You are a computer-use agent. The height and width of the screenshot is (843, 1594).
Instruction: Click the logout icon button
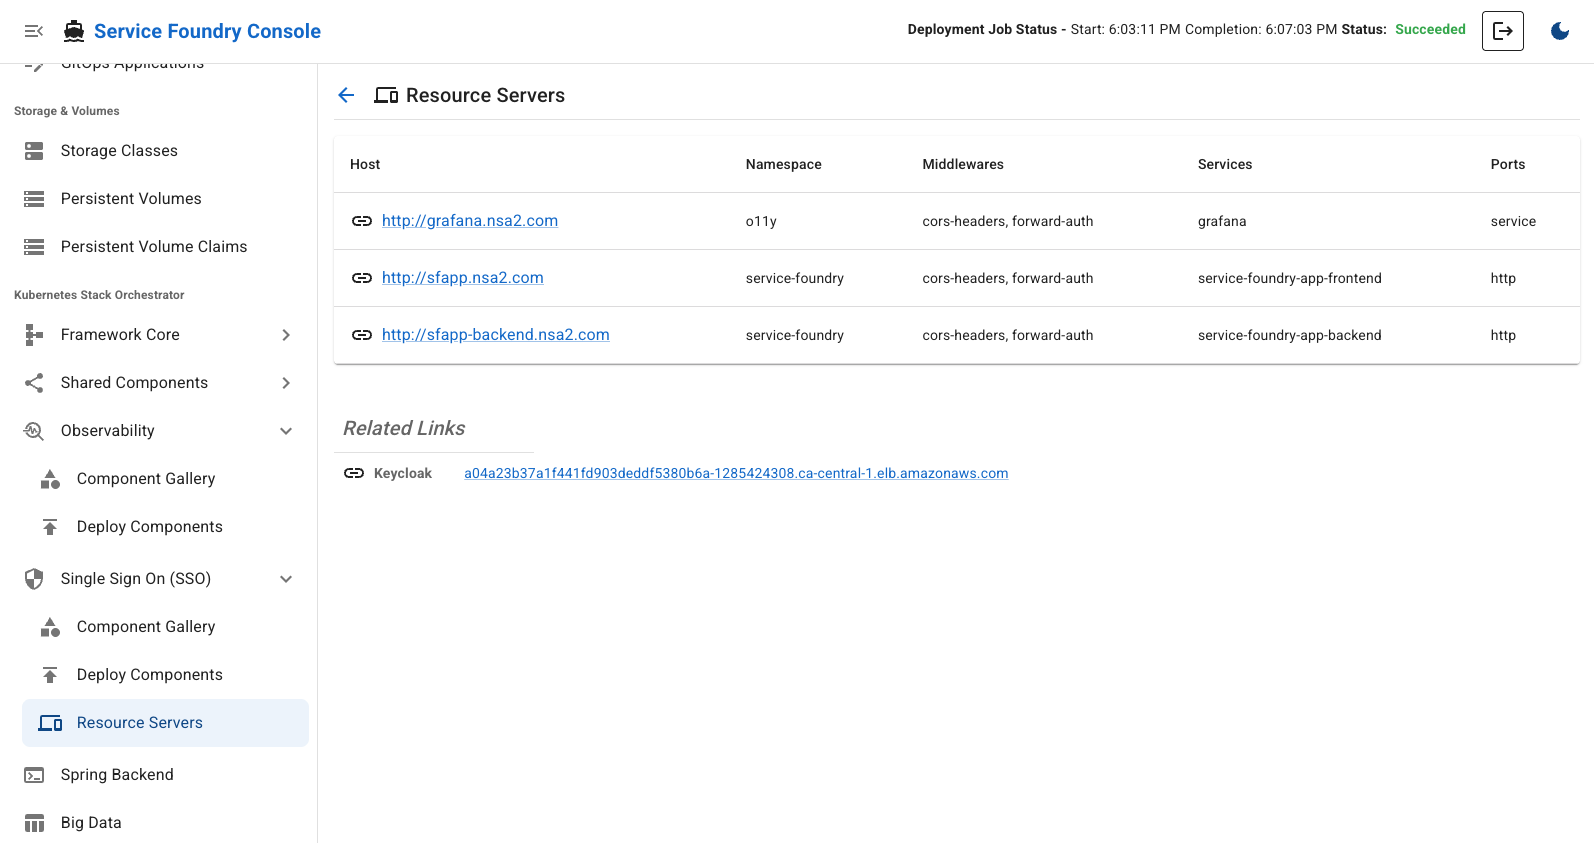tap(1503, 31)
